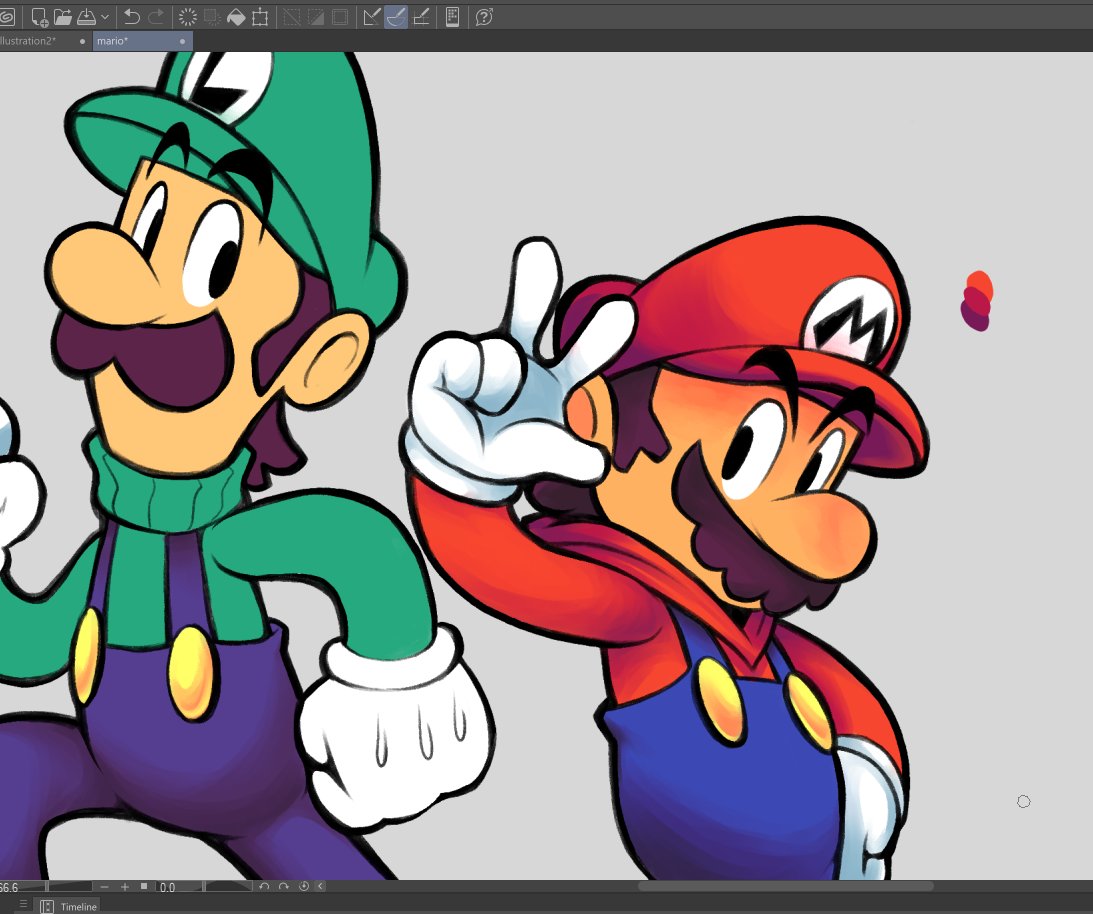The width and height of the screenshot is (1093, 914).
Task: Zoom in with the plus button
Action: click(x=125, y=887)
